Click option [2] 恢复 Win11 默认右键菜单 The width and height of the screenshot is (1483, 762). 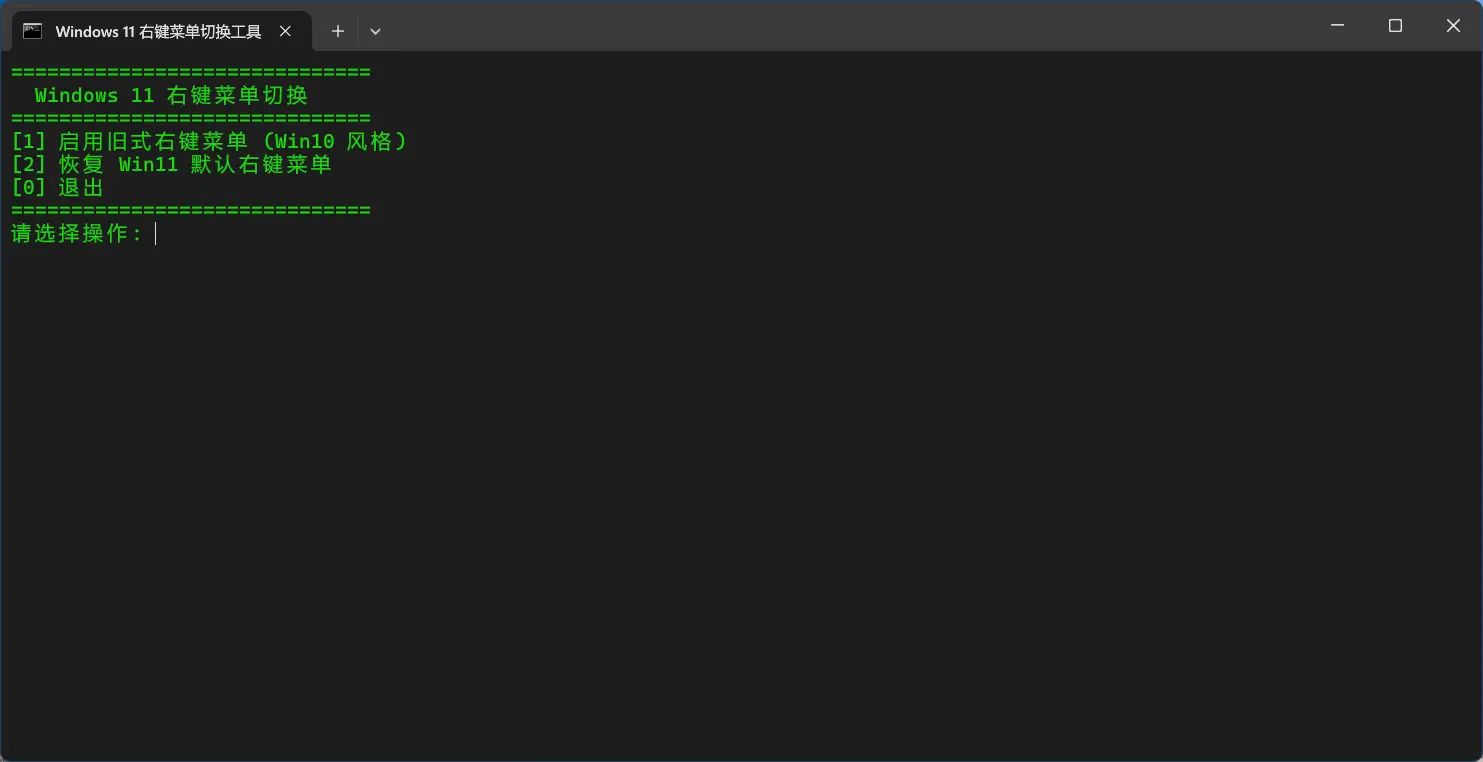(170, 164)
